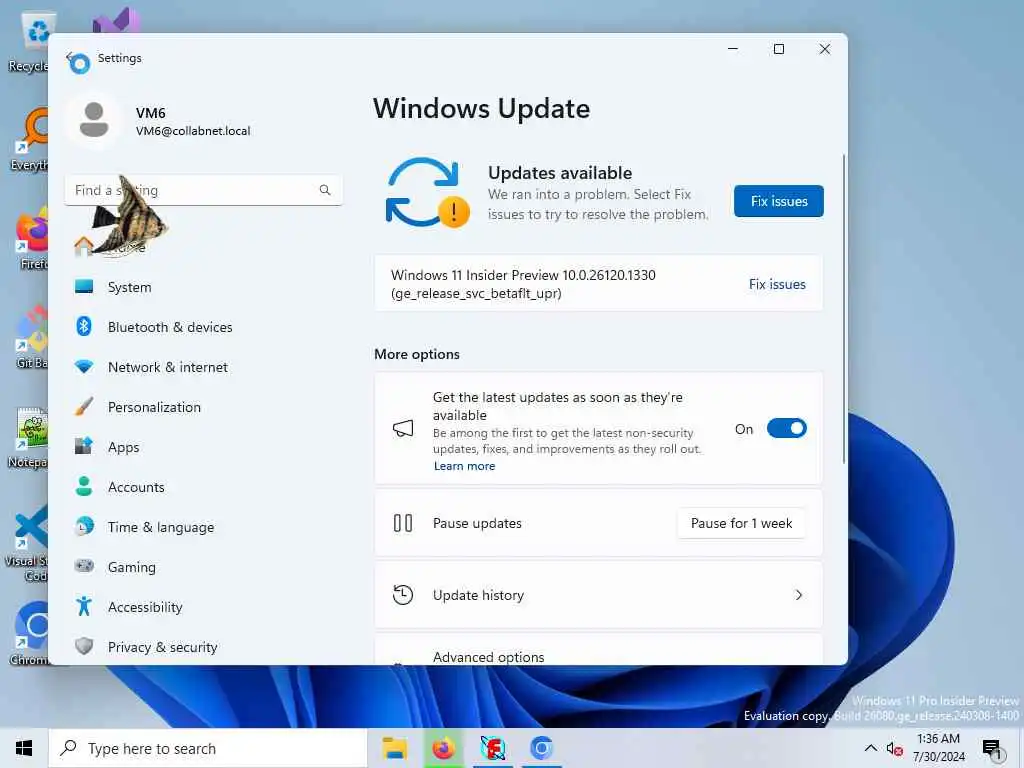This screenshot has height=768, width=1024.
Task: Click the Accounts person icon
Action: tap(84, 486)
